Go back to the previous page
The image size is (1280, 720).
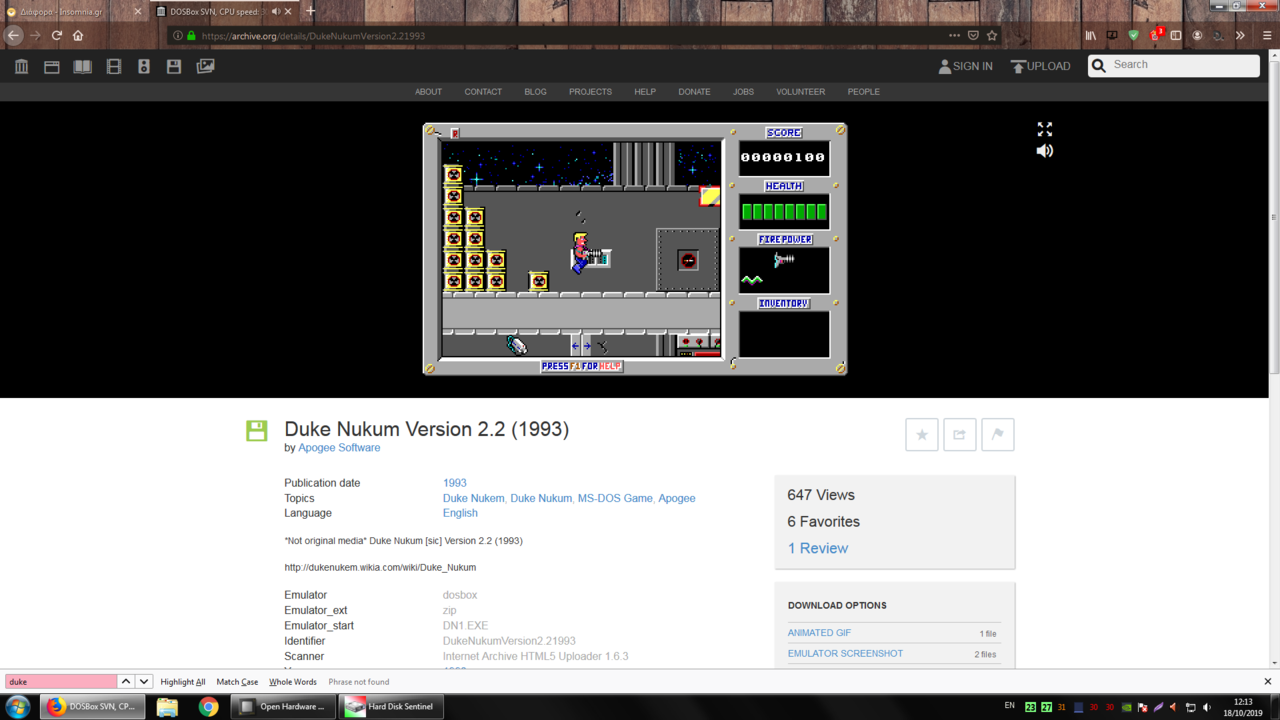tap(14, 35)
